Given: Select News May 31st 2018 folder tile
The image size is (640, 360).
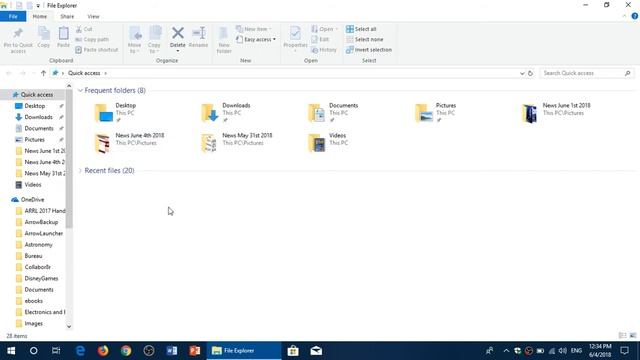Looking at the screenshot, I should pyautogui.click(x=237, y=142).
